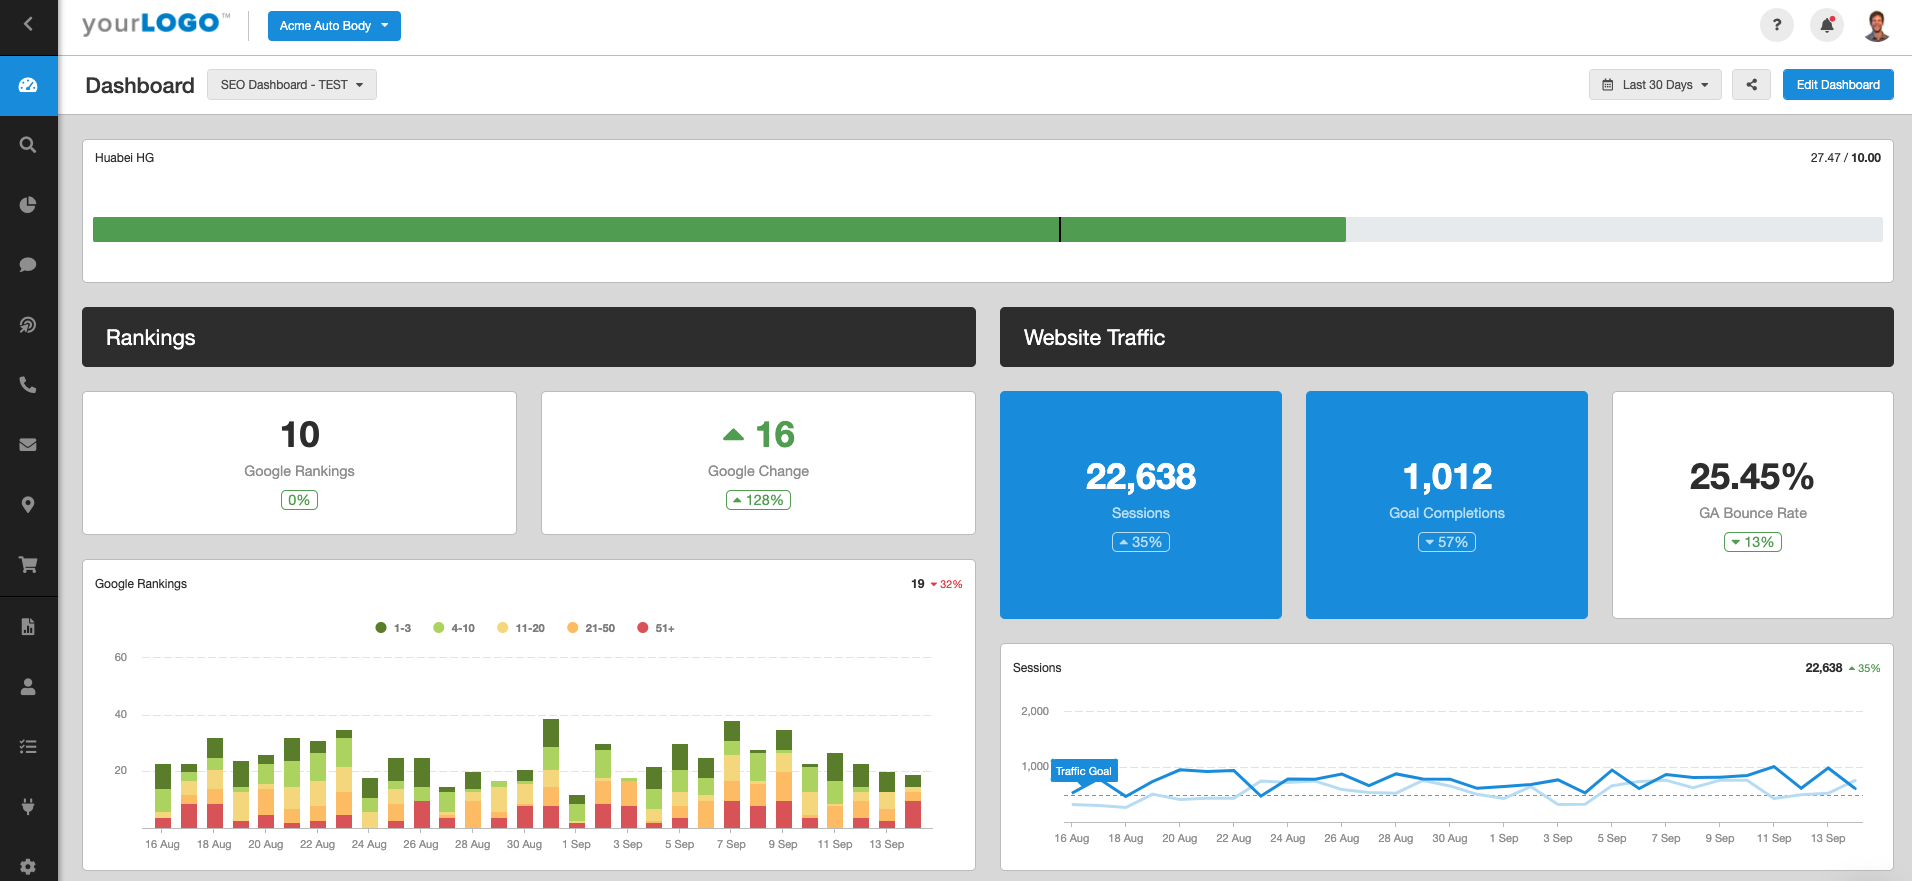Click the yourLOGO brand logo
Viewport: 1912px width, 881px height.
(155, 24)
